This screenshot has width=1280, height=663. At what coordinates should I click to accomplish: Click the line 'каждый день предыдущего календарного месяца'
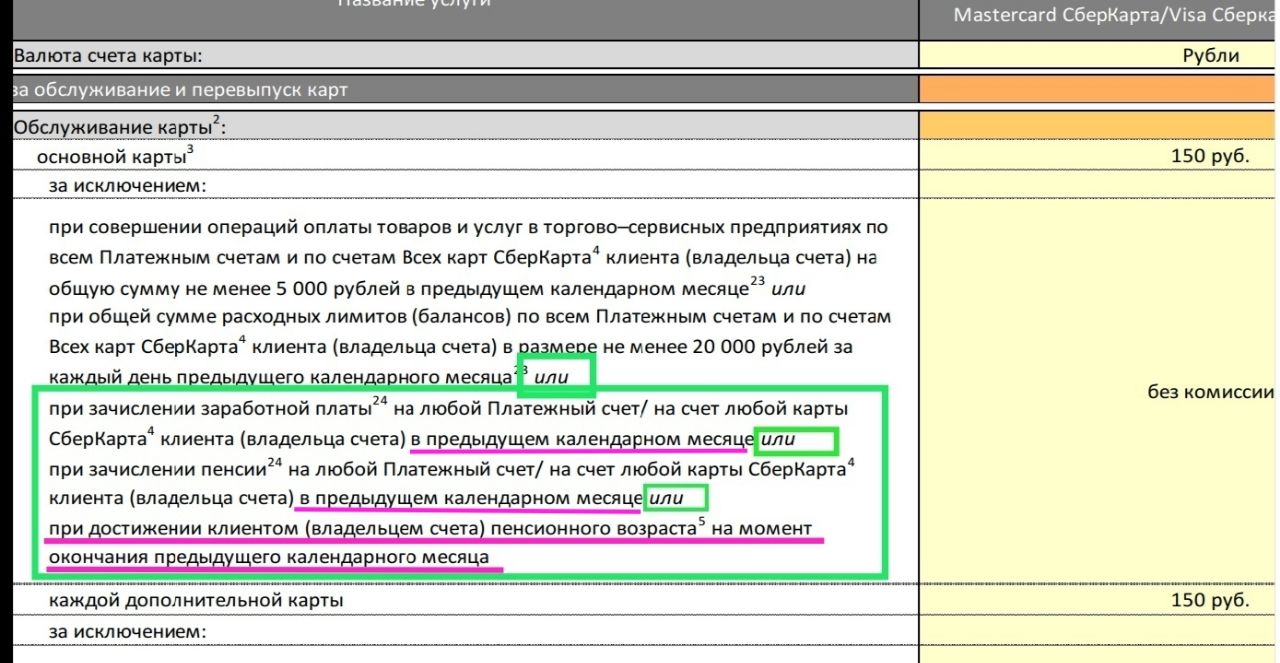(x=308, y=378)
